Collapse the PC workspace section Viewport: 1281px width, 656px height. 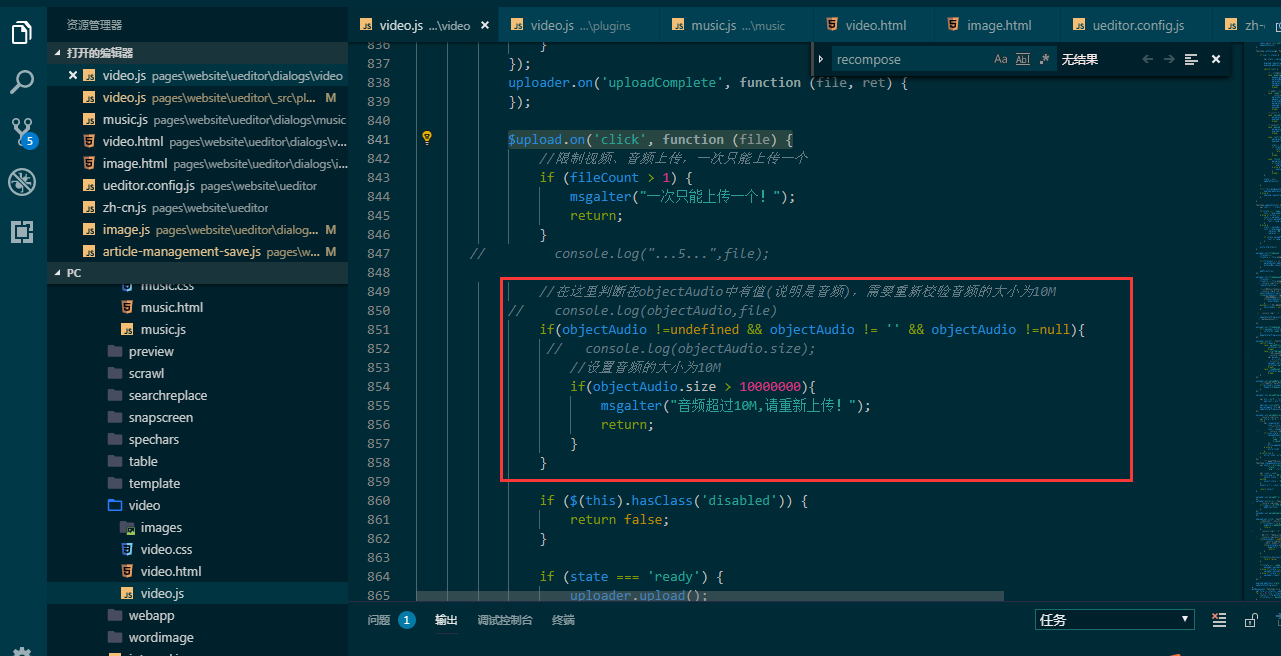pos(198,272)
